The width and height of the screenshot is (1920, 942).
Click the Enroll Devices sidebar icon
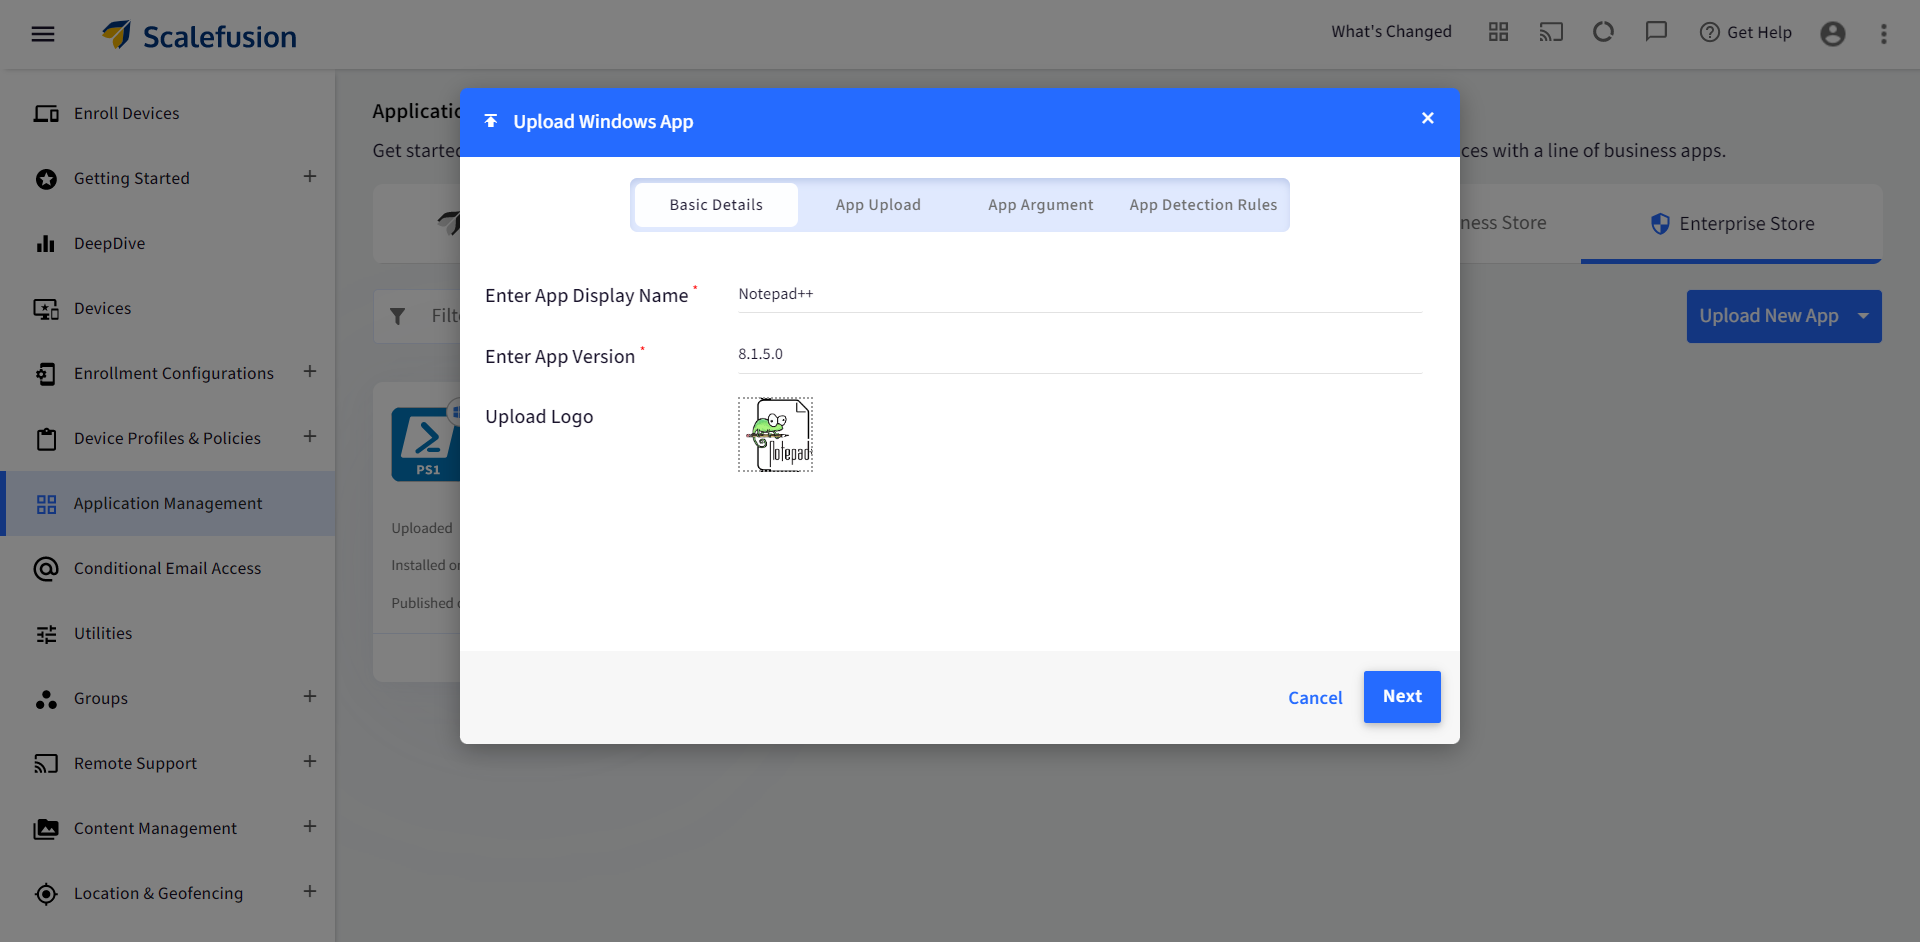tap(46, 114)
